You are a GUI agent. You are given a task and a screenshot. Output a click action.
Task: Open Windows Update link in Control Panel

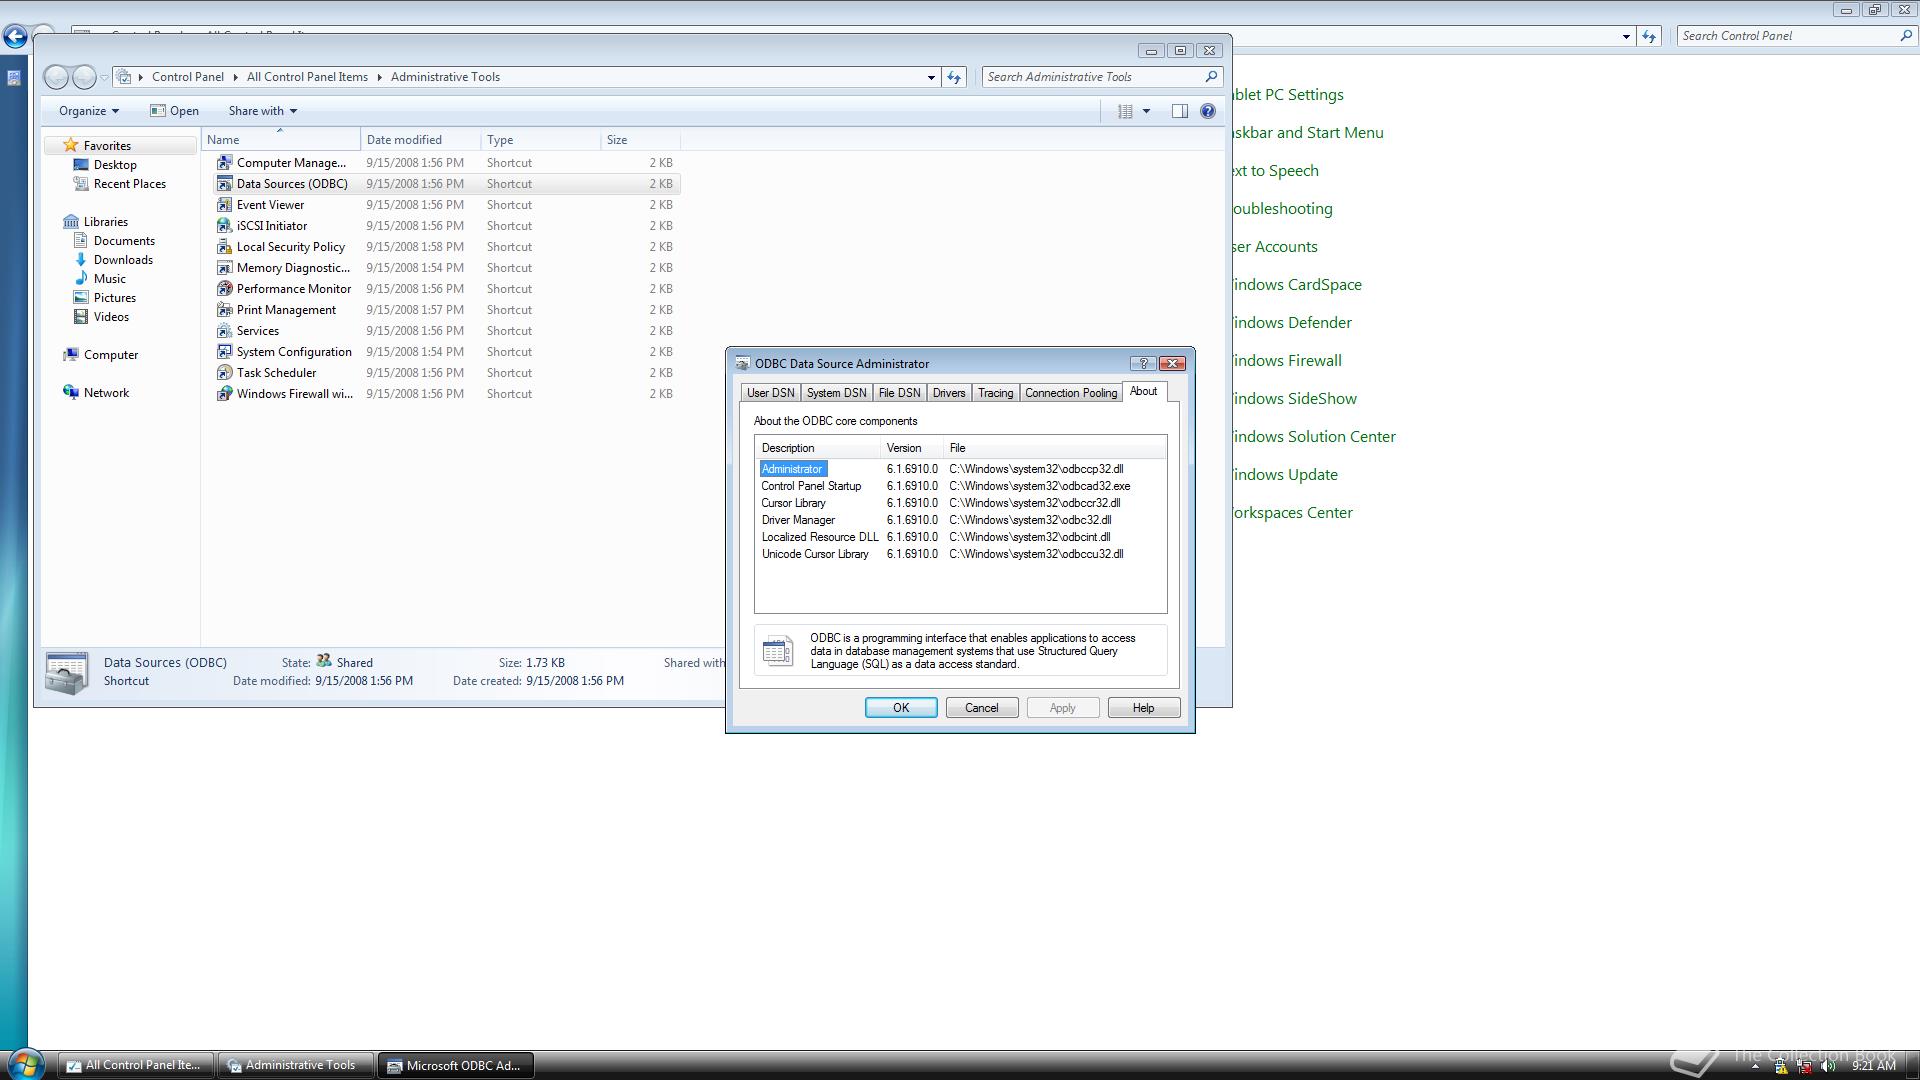coord(1285,474)
